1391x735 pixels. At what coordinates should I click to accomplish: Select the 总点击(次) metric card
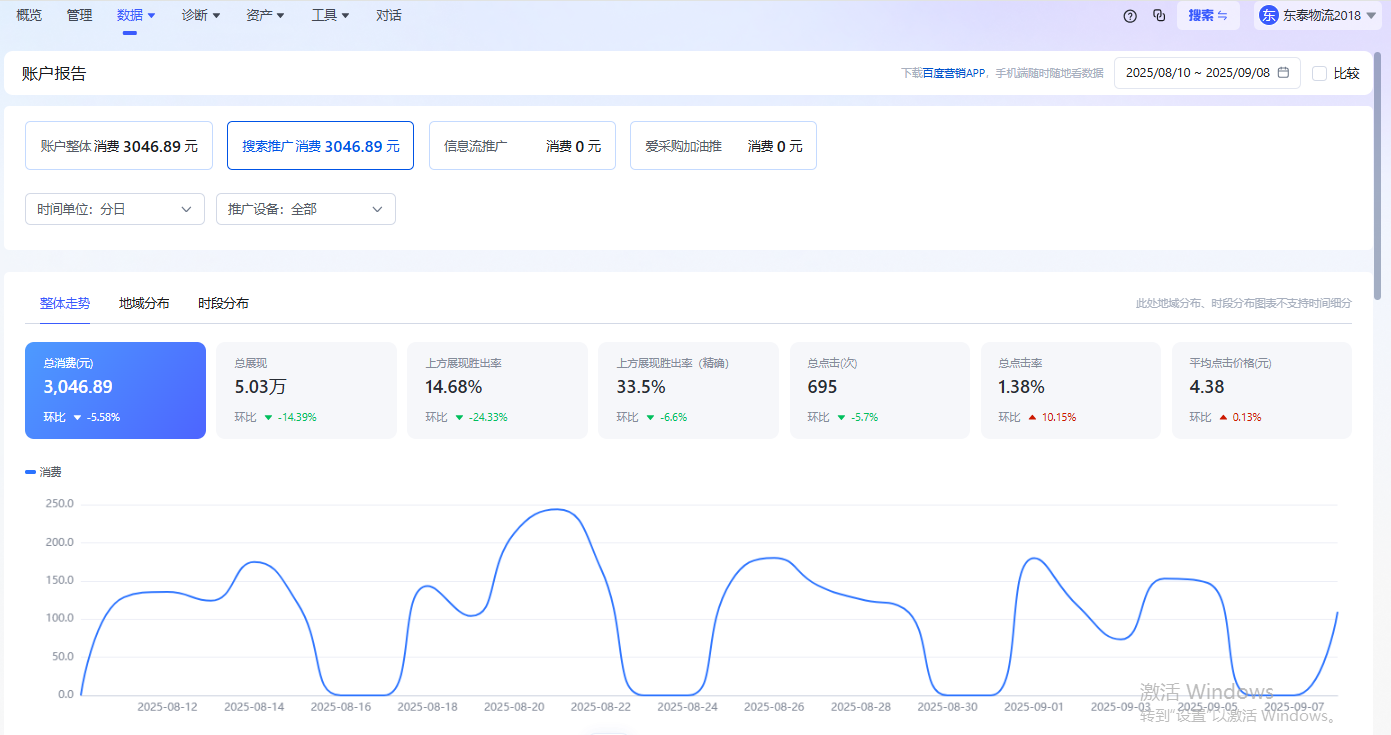tap(879, 390)
